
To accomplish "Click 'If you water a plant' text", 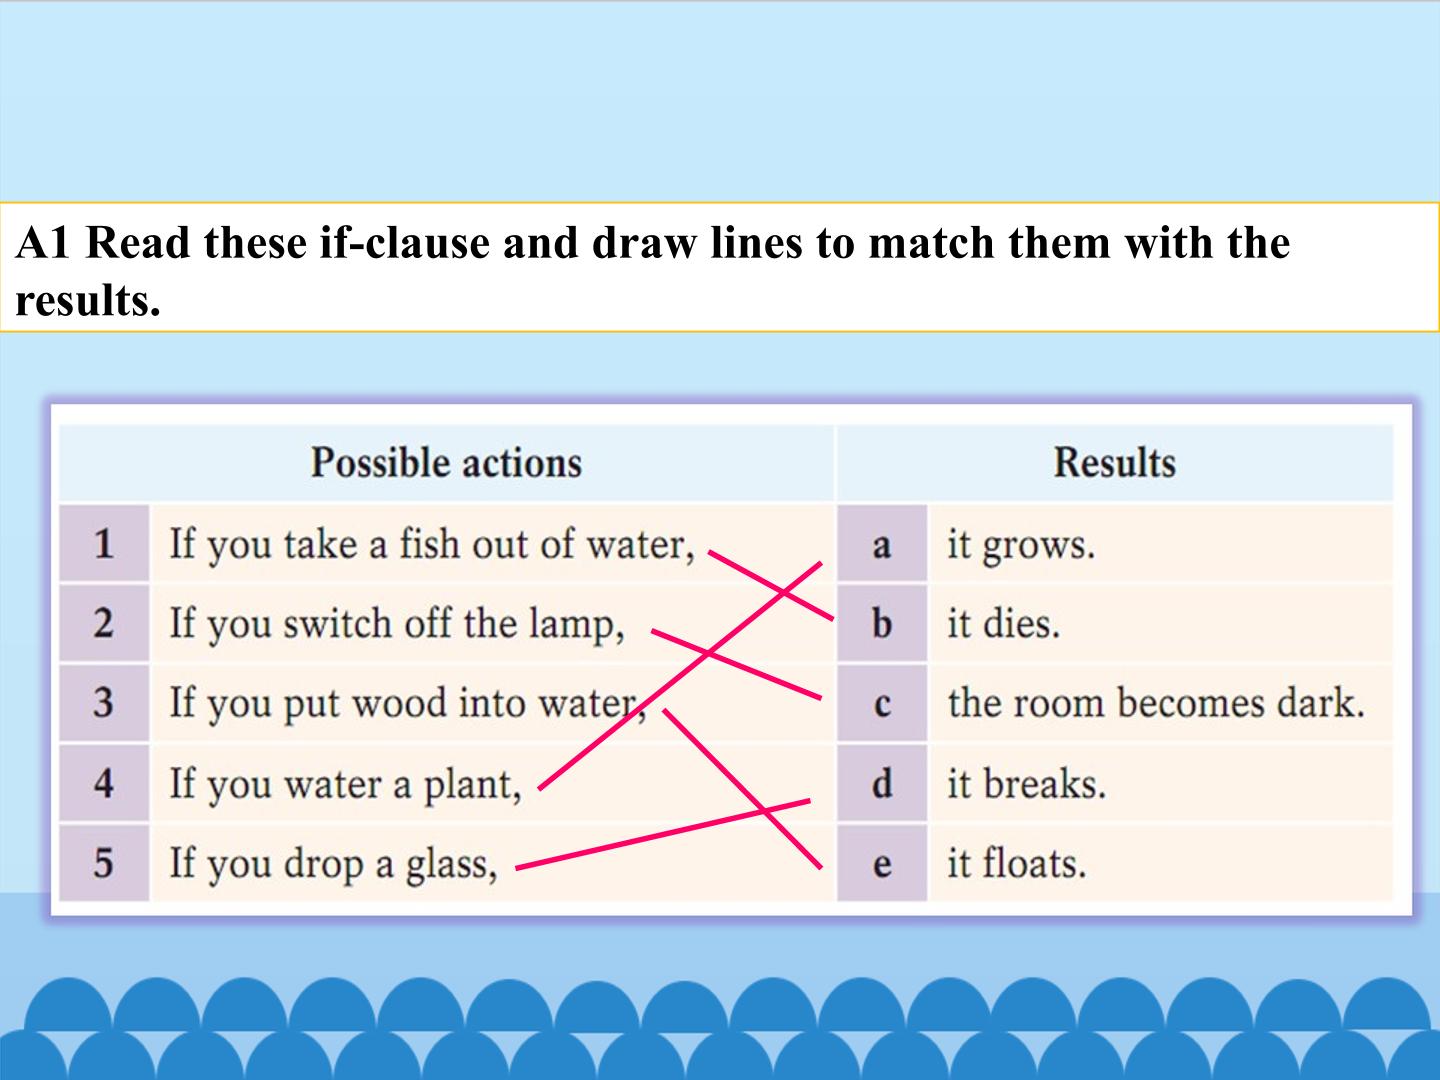I will pos(346,784).
